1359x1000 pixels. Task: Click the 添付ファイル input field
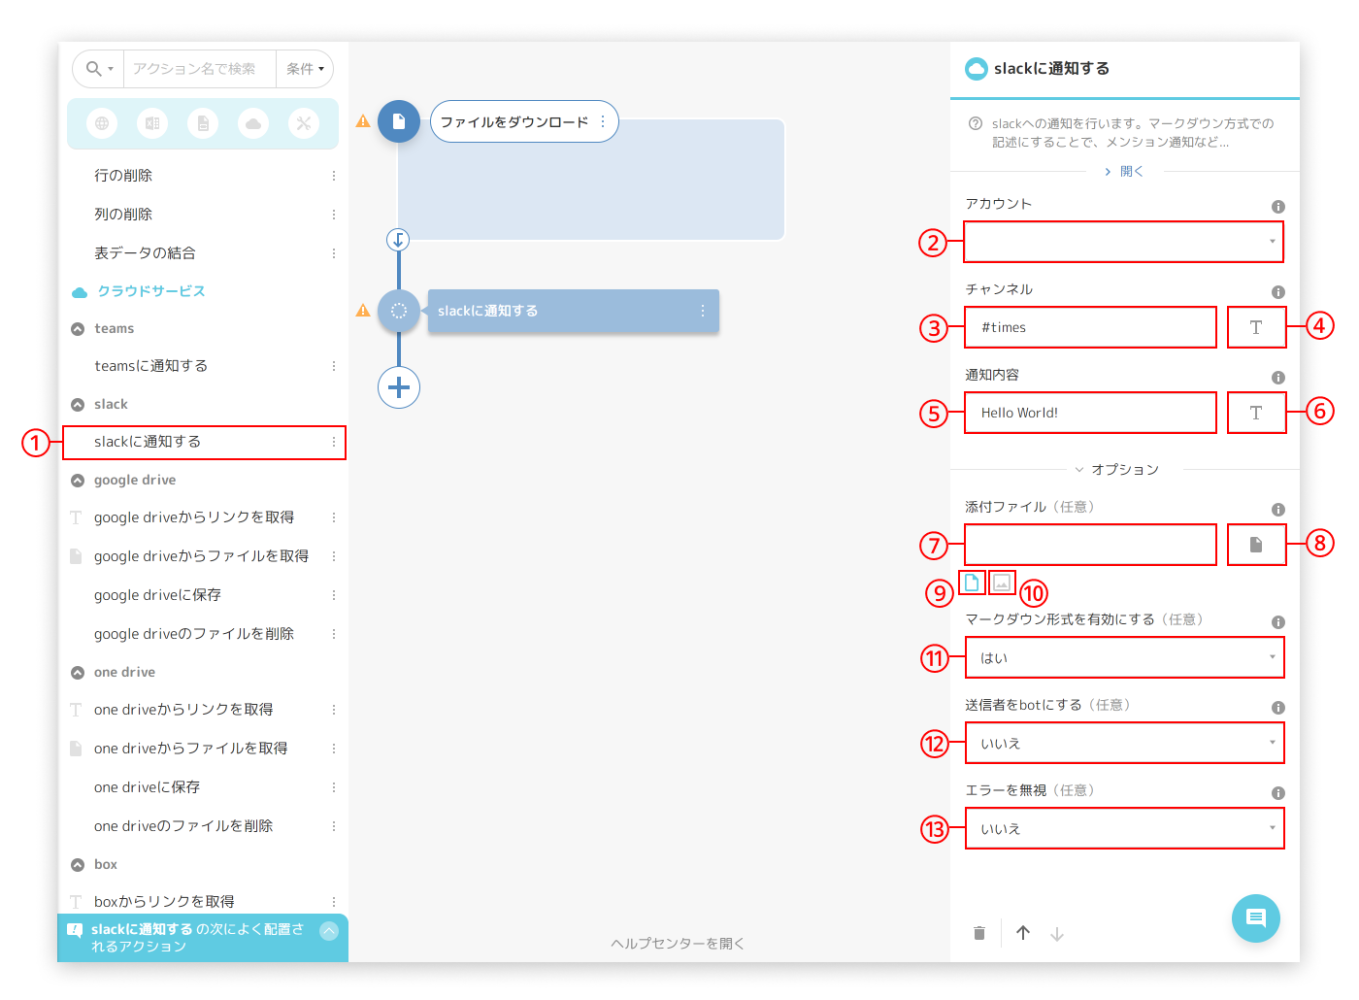tap(1091, 544)
